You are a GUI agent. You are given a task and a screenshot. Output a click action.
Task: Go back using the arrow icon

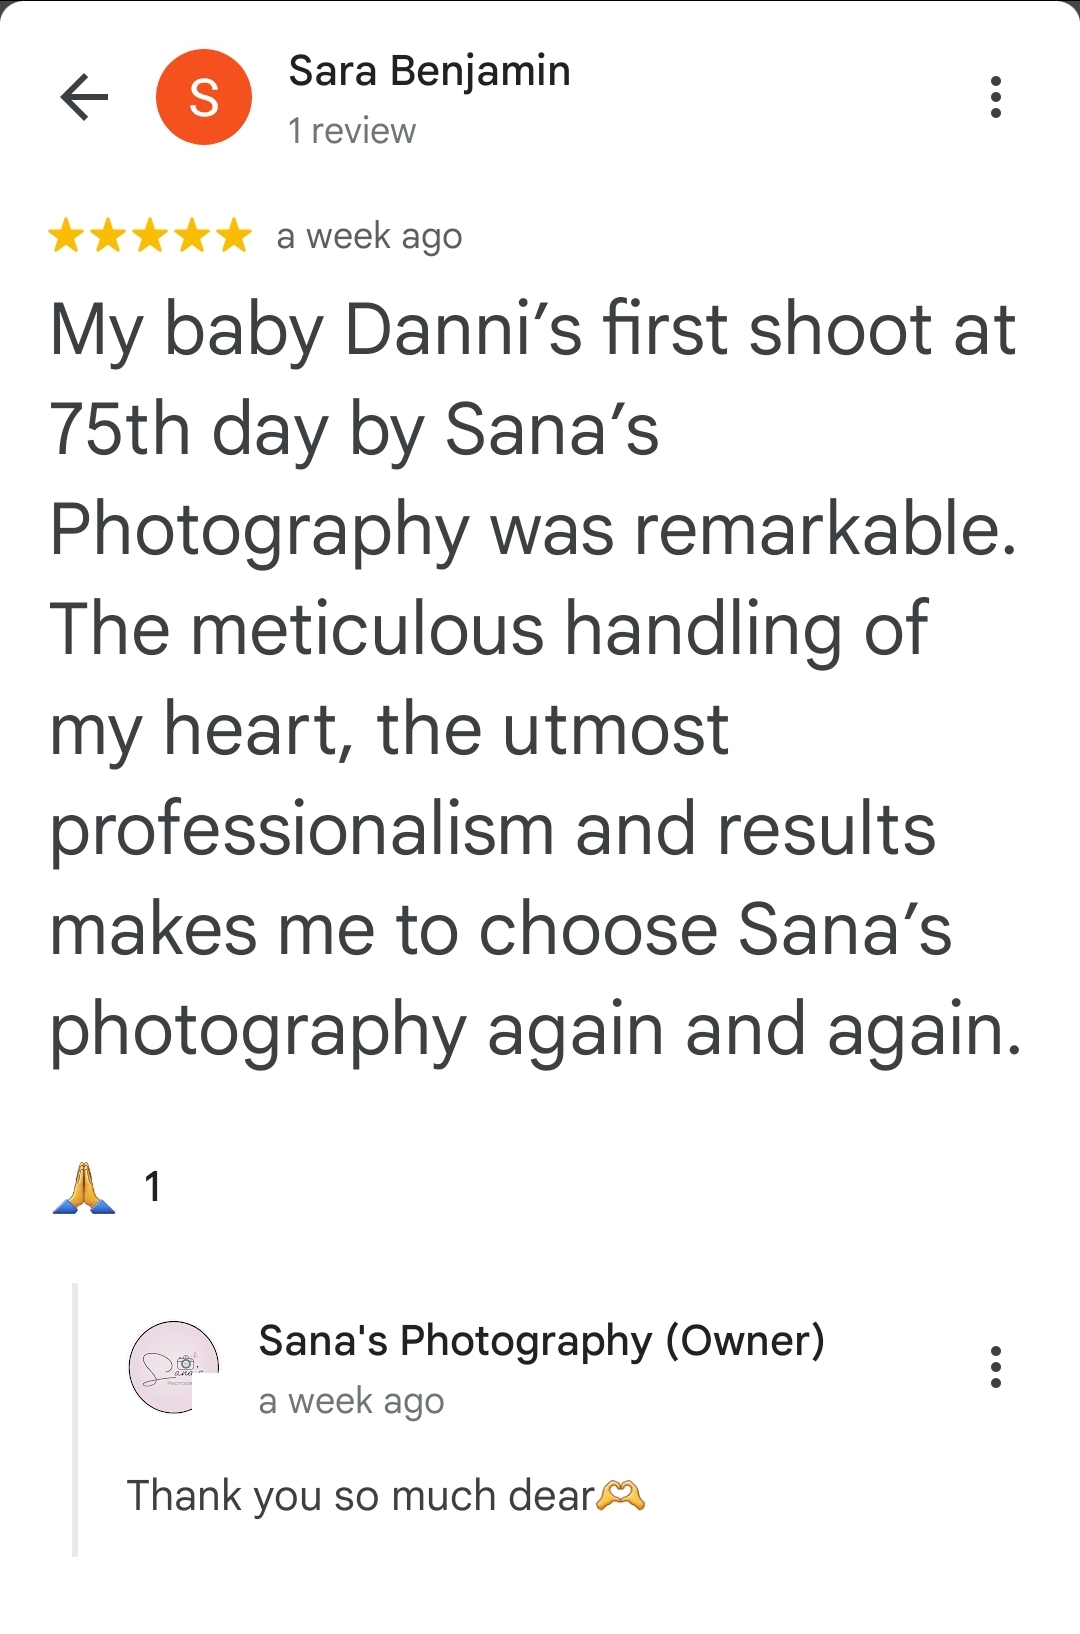click(84, 97)
